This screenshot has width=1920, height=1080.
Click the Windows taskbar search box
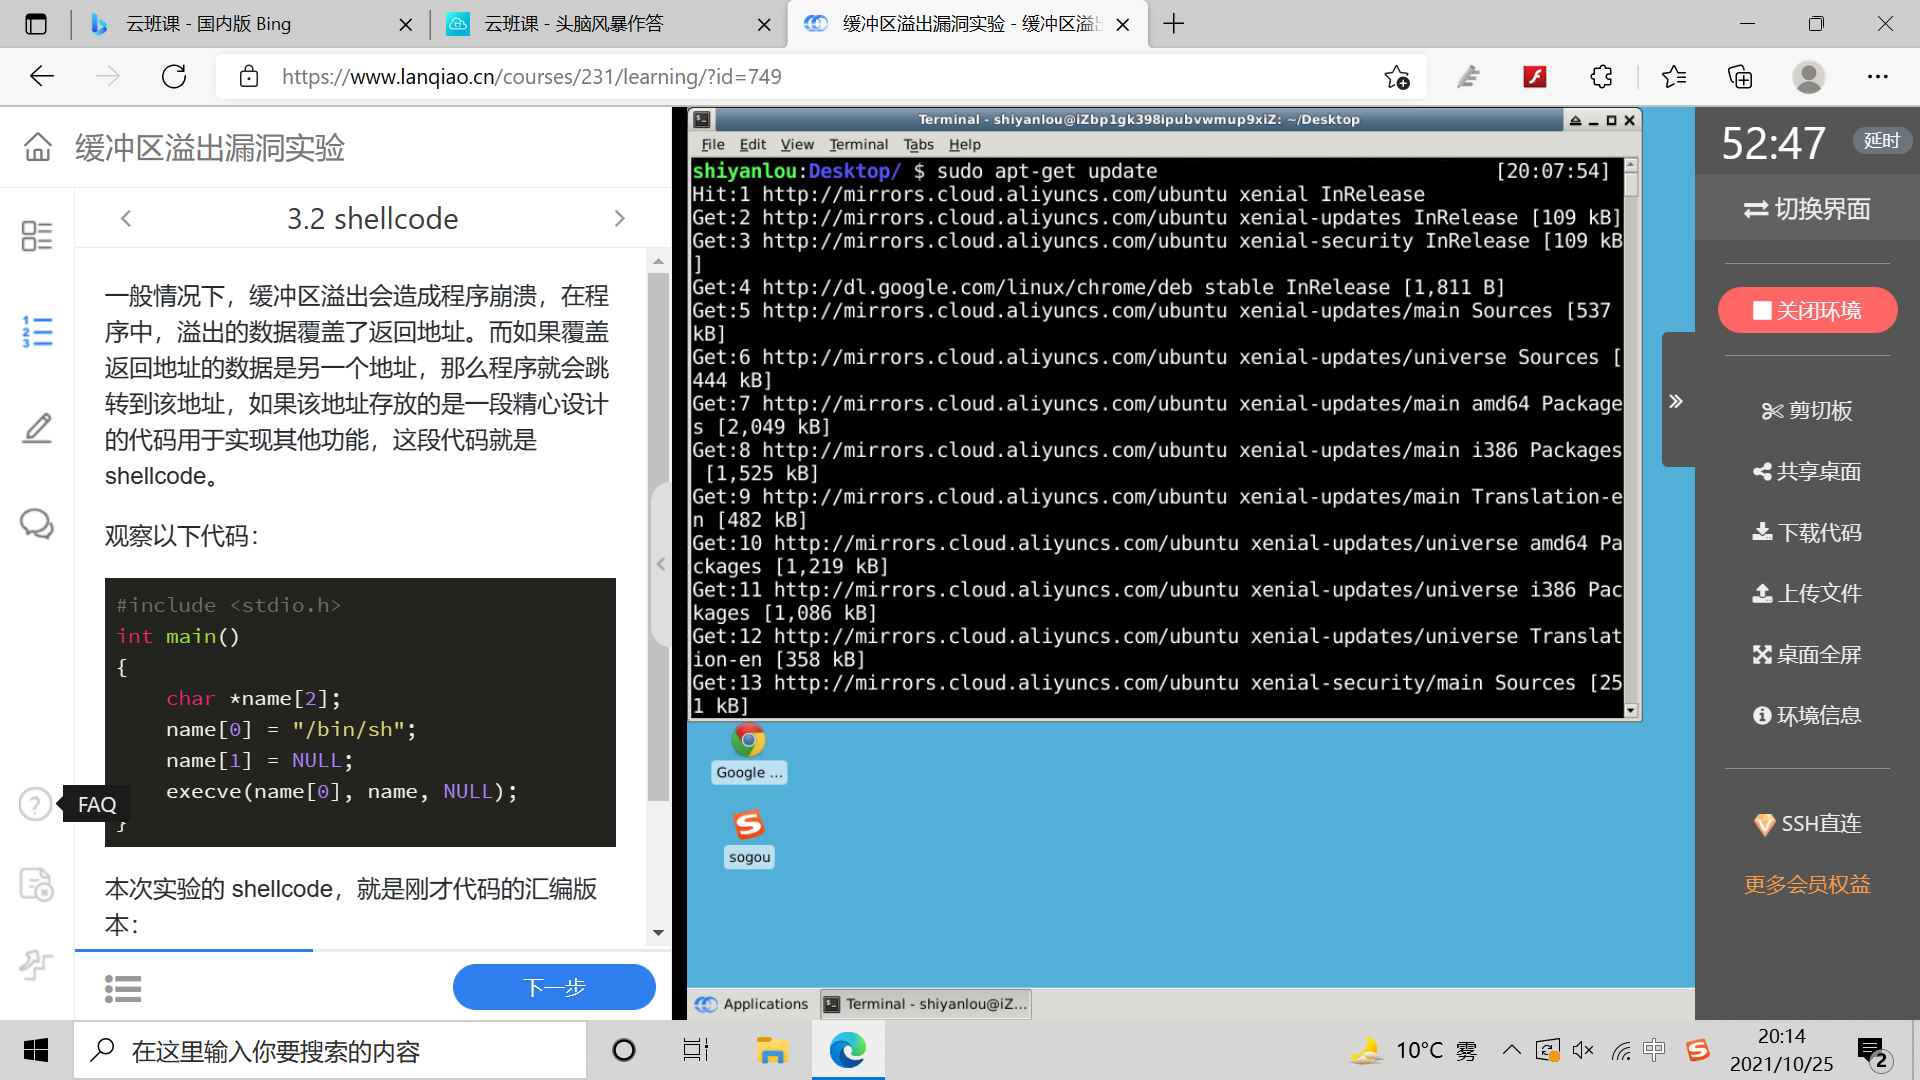[330, 1050]
